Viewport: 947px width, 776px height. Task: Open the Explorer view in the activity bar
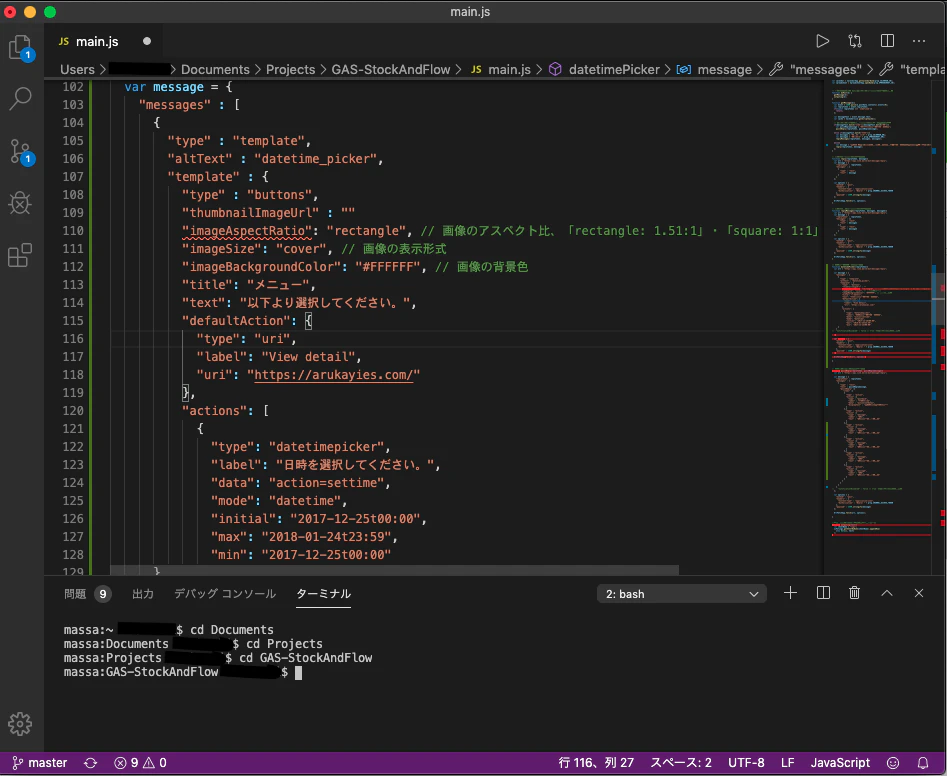(x=21, y=47)
